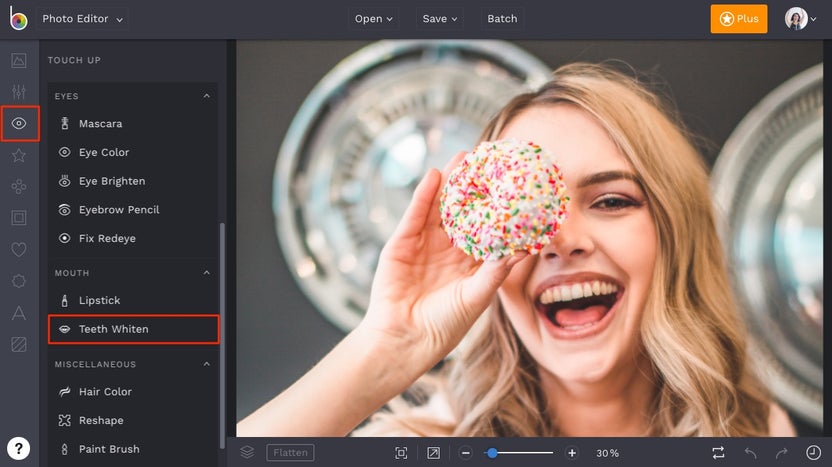Open the Touch Up eye icon in sidebar

[x=19, y=123]
